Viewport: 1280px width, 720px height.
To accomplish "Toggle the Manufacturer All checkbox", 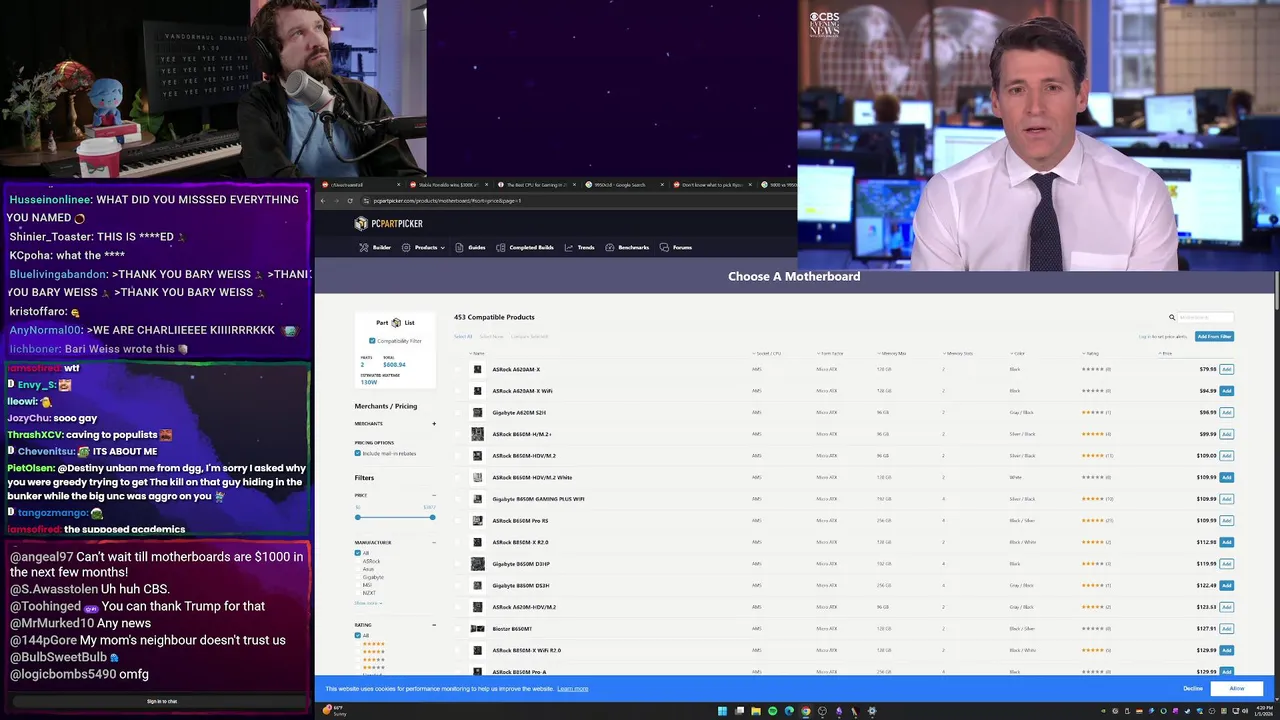I will click(358, 553).
